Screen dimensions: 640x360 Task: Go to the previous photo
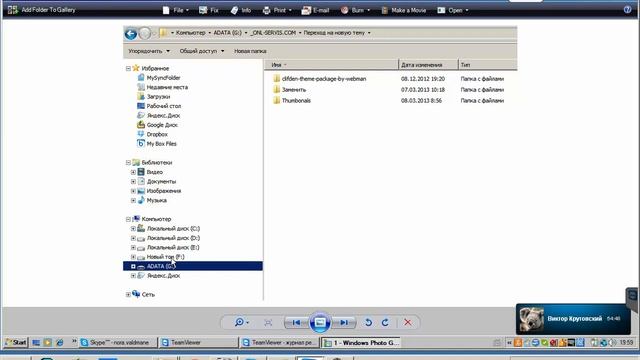[296, 322]
